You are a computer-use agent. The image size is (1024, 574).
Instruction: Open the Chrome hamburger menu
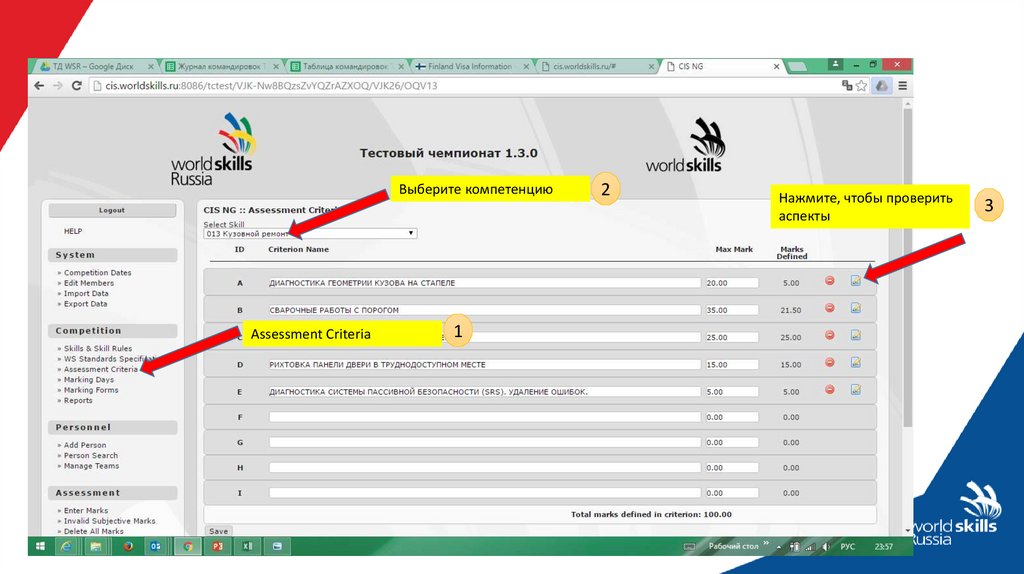tap(903, 86)
